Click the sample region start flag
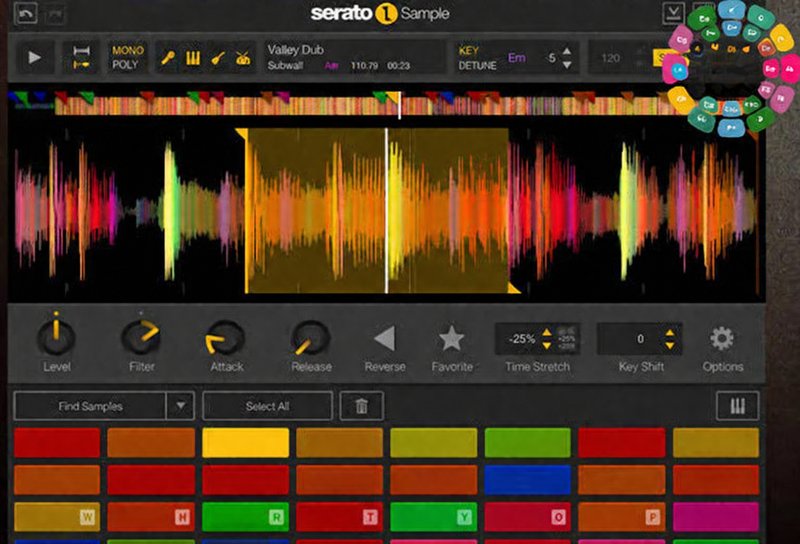Image resolution: width=800 pixels, height=544 pixels. pos(241,134)
